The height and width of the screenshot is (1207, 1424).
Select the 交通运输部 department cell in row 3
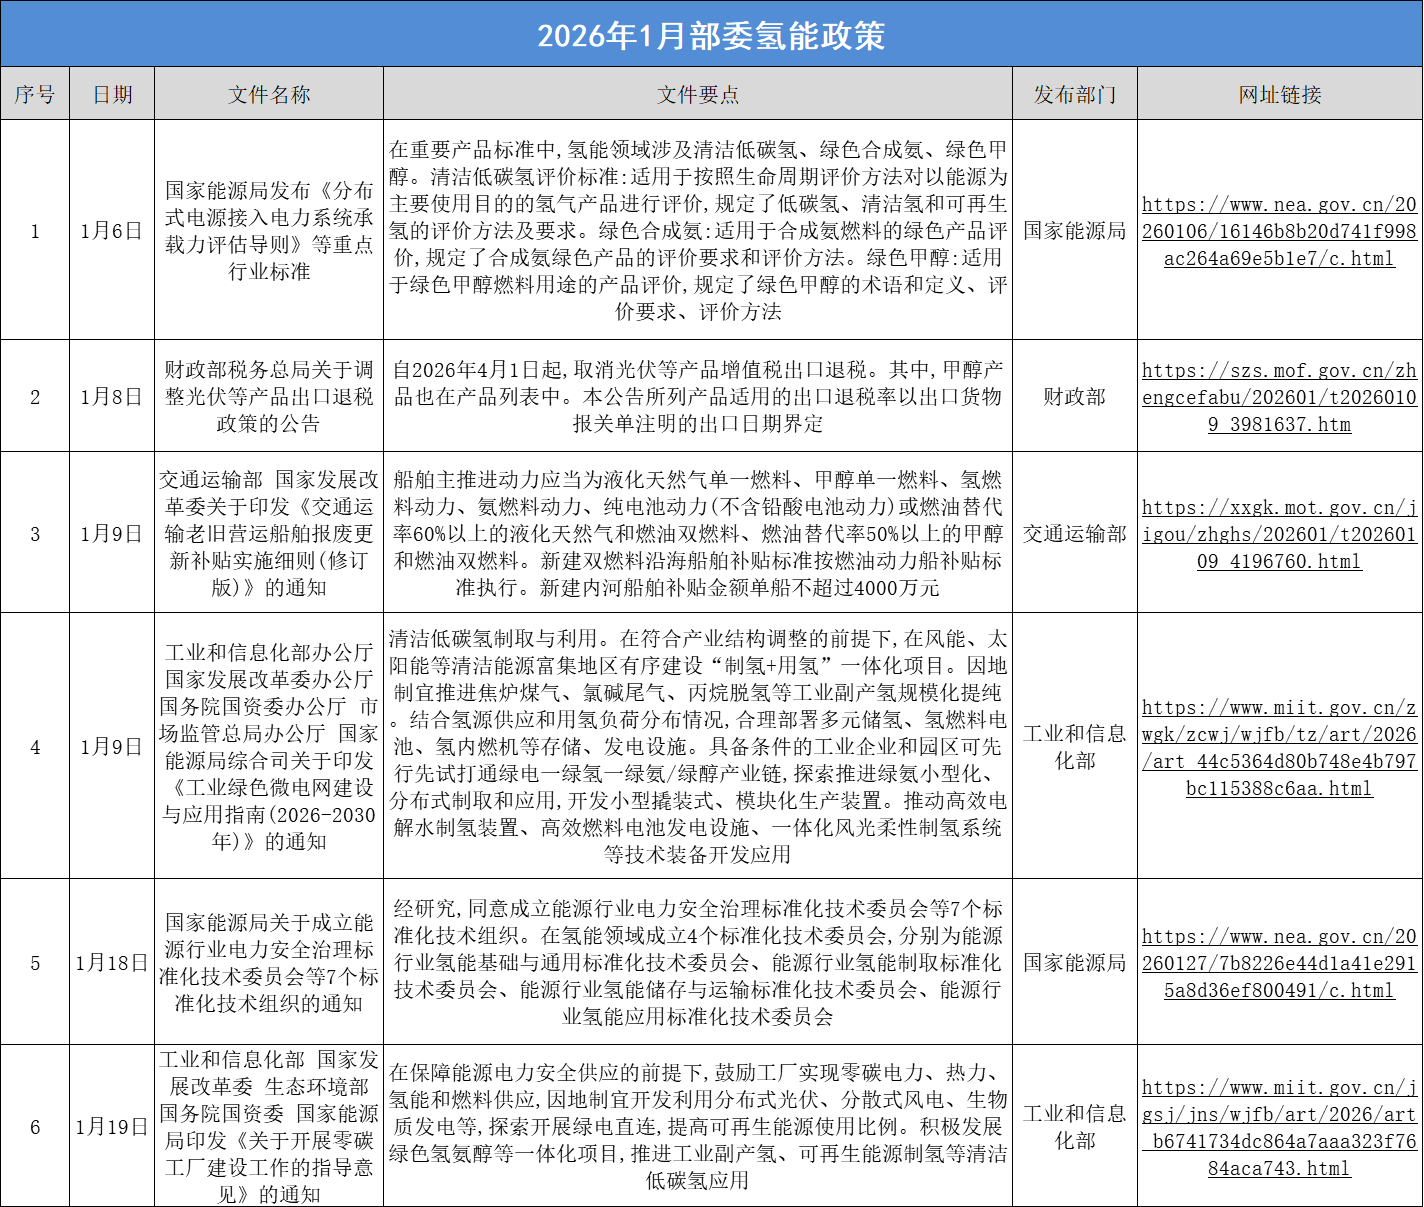click(x=1075, y=534)
